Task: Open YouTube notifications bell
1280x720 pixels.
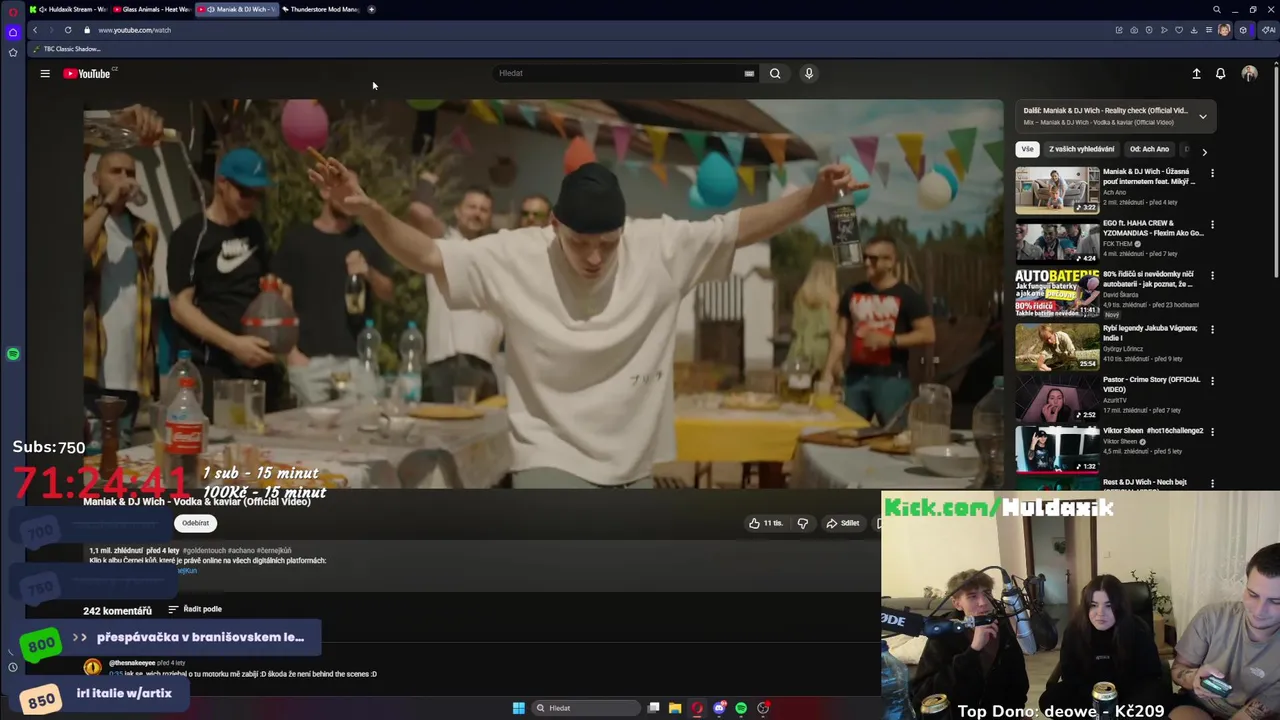Action: [x=1220, y=73]
